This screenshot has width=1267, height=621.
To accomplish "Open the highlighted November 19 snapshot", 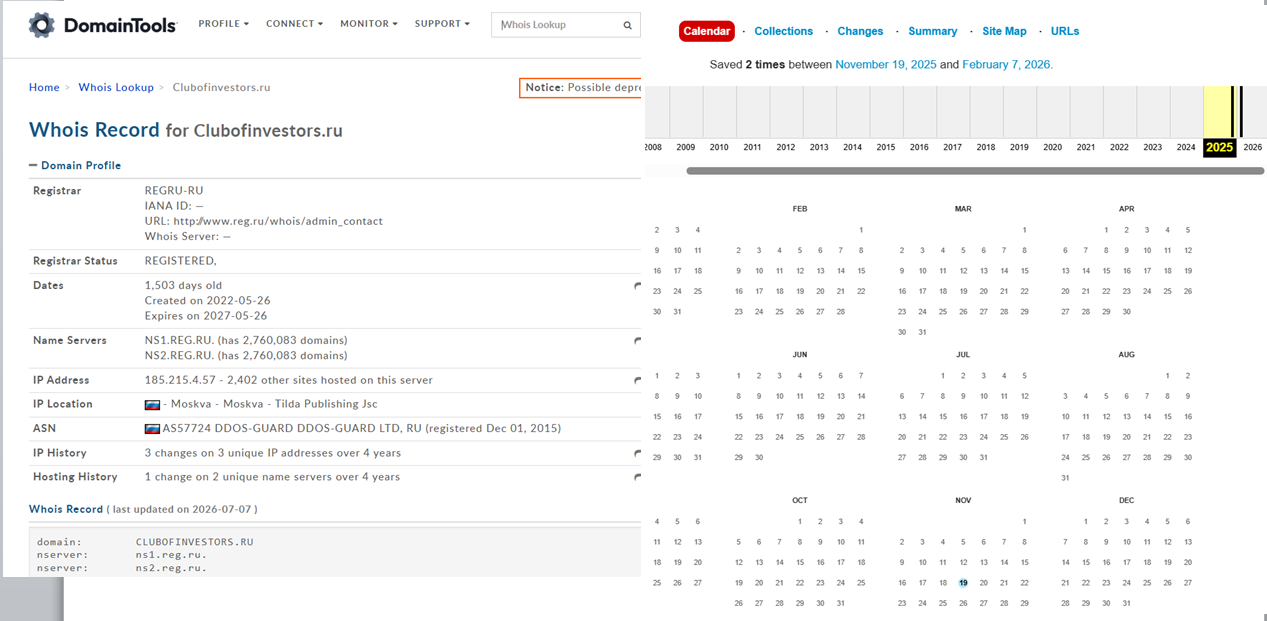I will [x=963, y=583].
